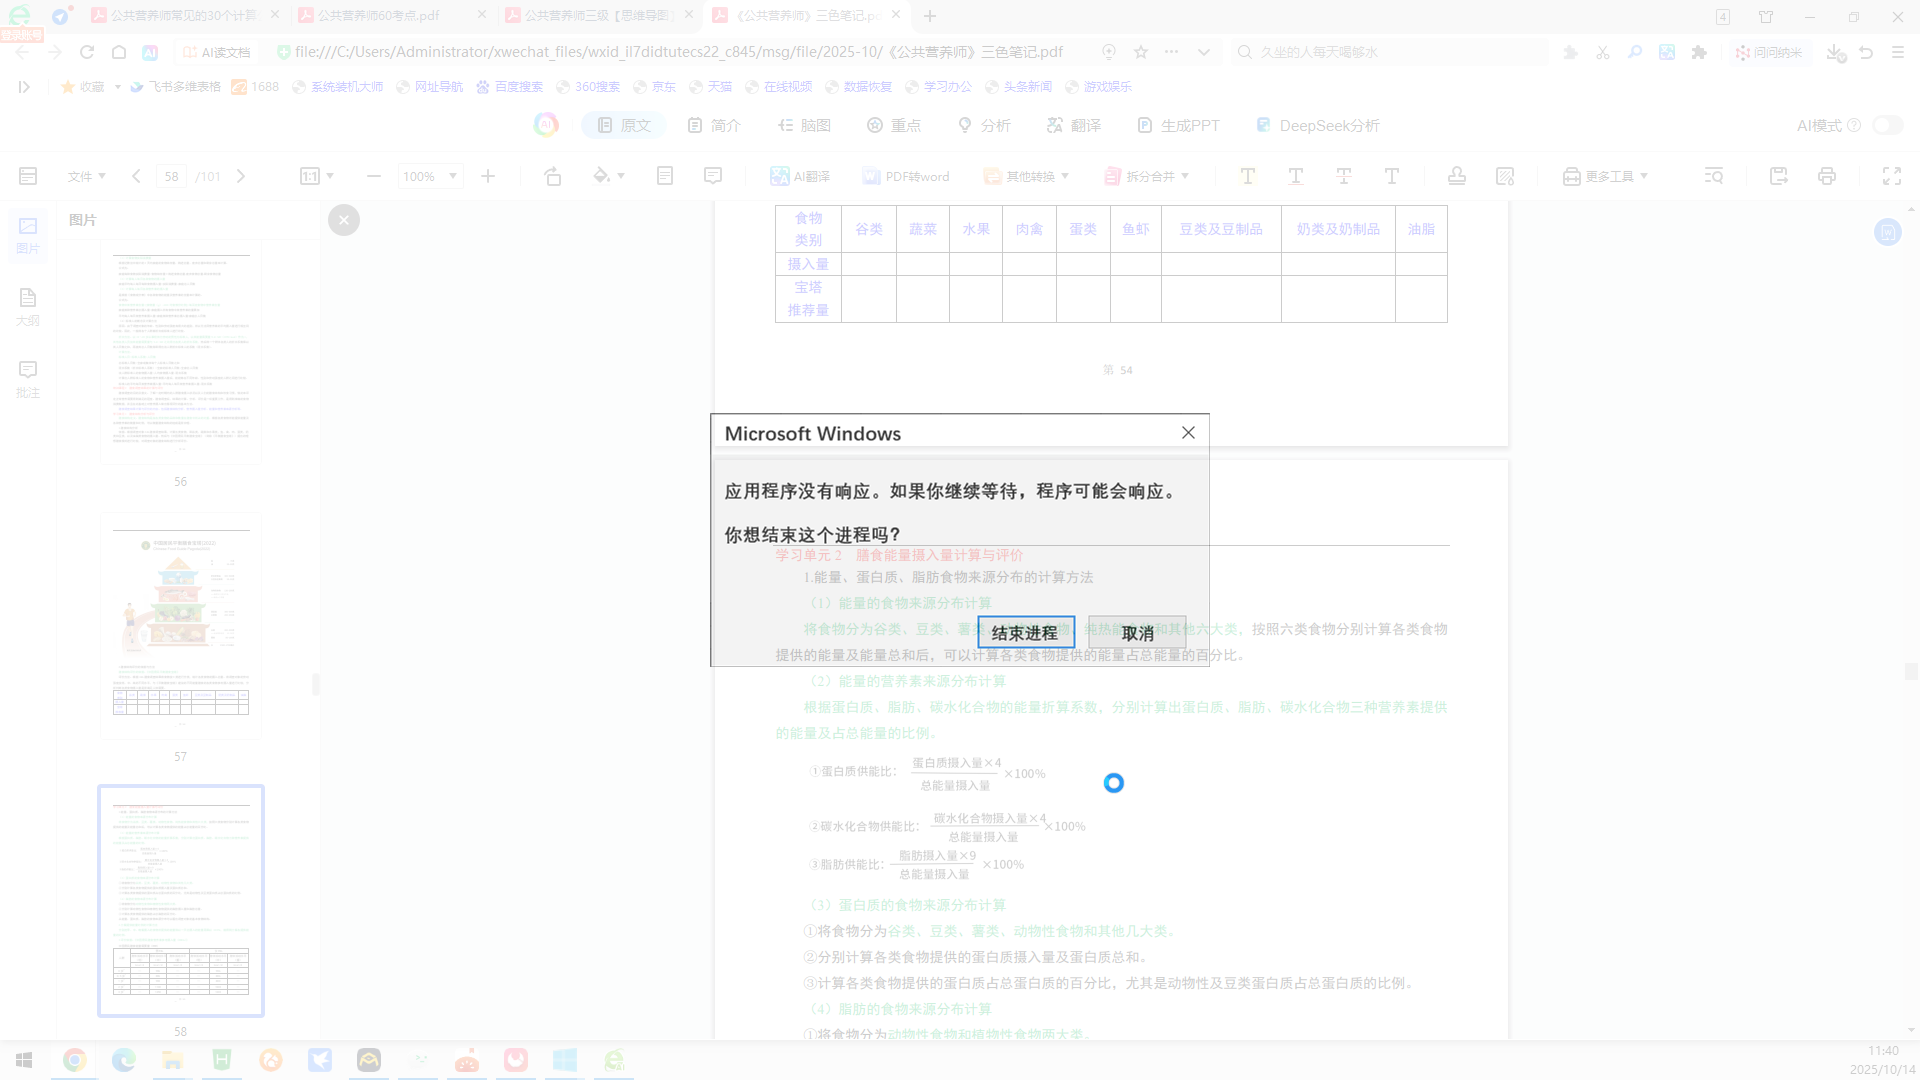The width and height of the screenshot is (1920, 1080).
Task: Open the 大纲 outline panel
Action: tap(27, 305)
